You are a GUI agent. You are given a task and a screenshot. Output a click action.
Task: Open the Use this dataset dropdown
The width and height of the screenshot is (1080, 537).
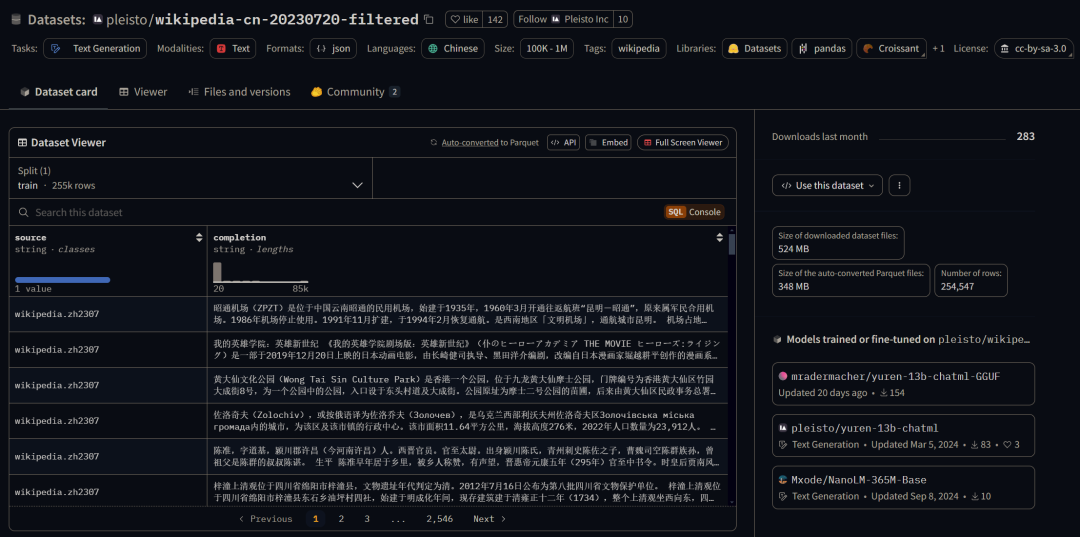(x=827, y=185)
